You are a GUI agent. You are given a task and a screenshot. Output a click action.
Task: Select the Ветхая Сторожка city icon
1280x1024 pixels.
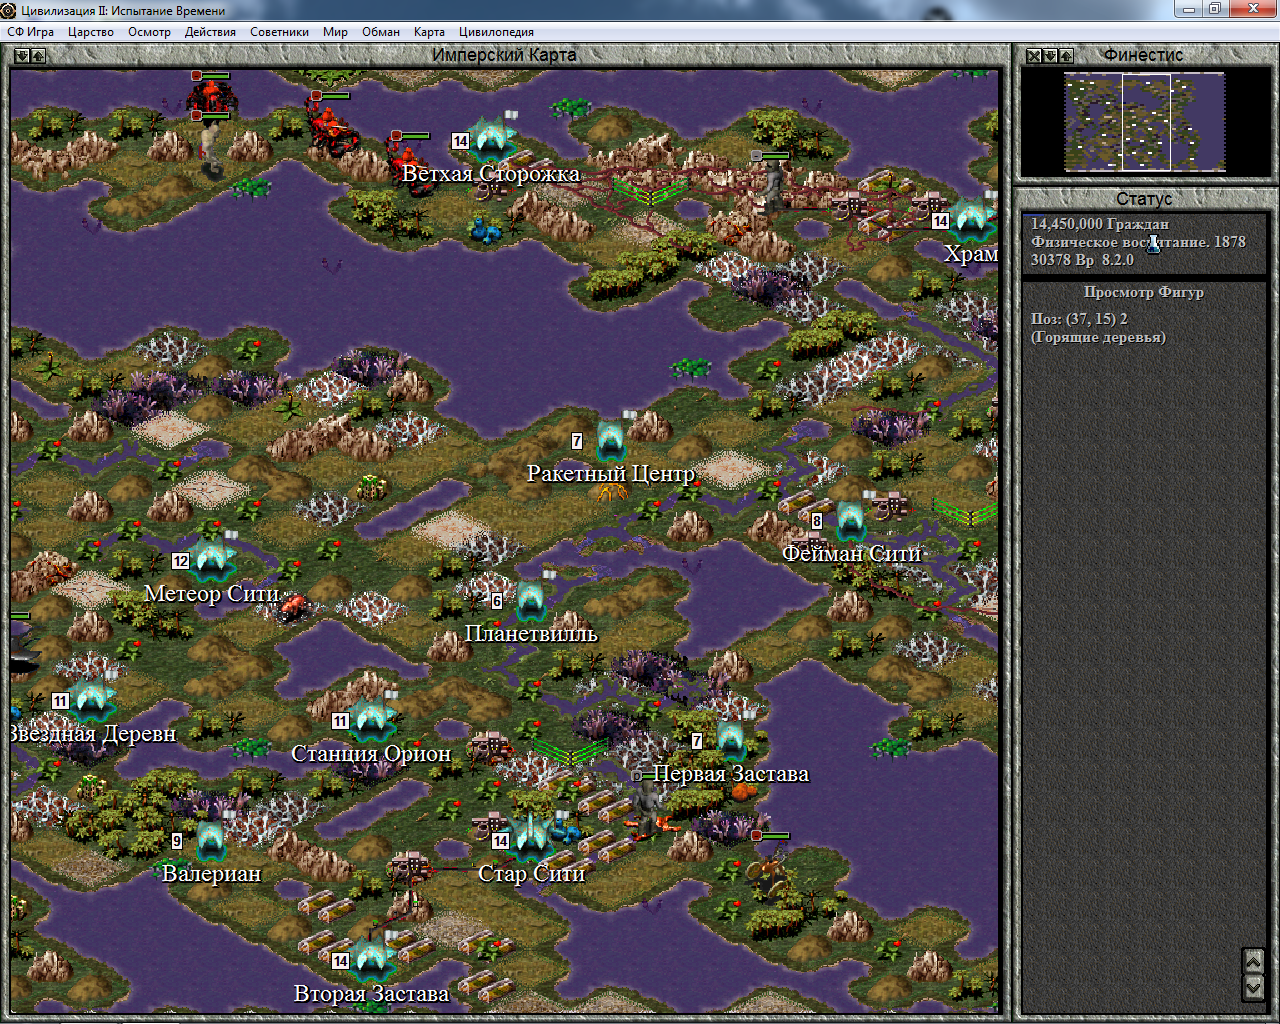pyautogui.click(x=492, y=138)
